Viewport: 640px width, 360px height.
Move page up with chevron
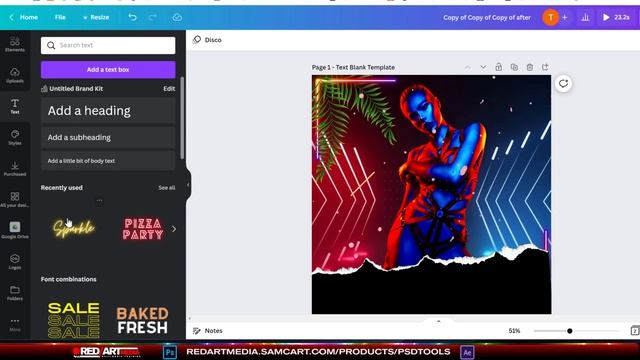468,67
